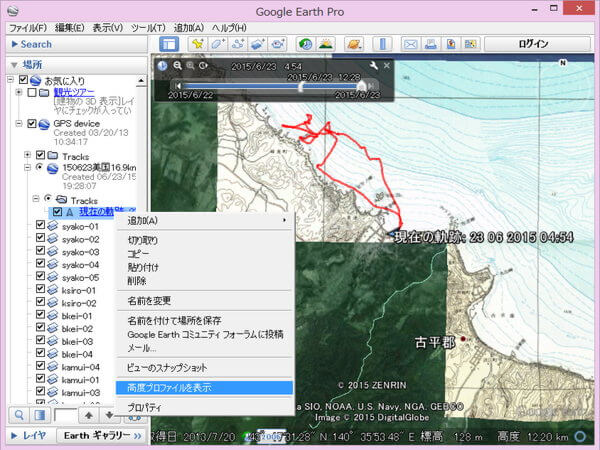
Task: Move item down with arrow button
Action: [x=109, y=415]
